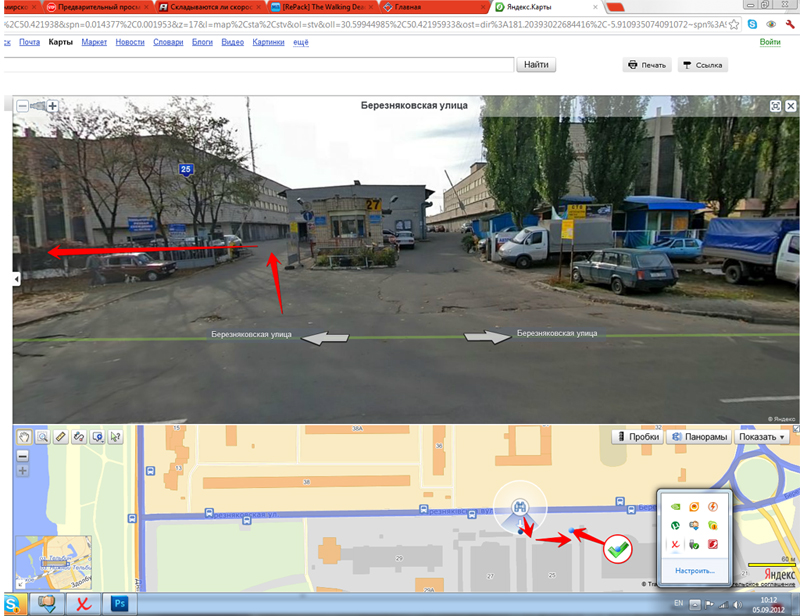Select the hand pan tool on map

point(24,437)
